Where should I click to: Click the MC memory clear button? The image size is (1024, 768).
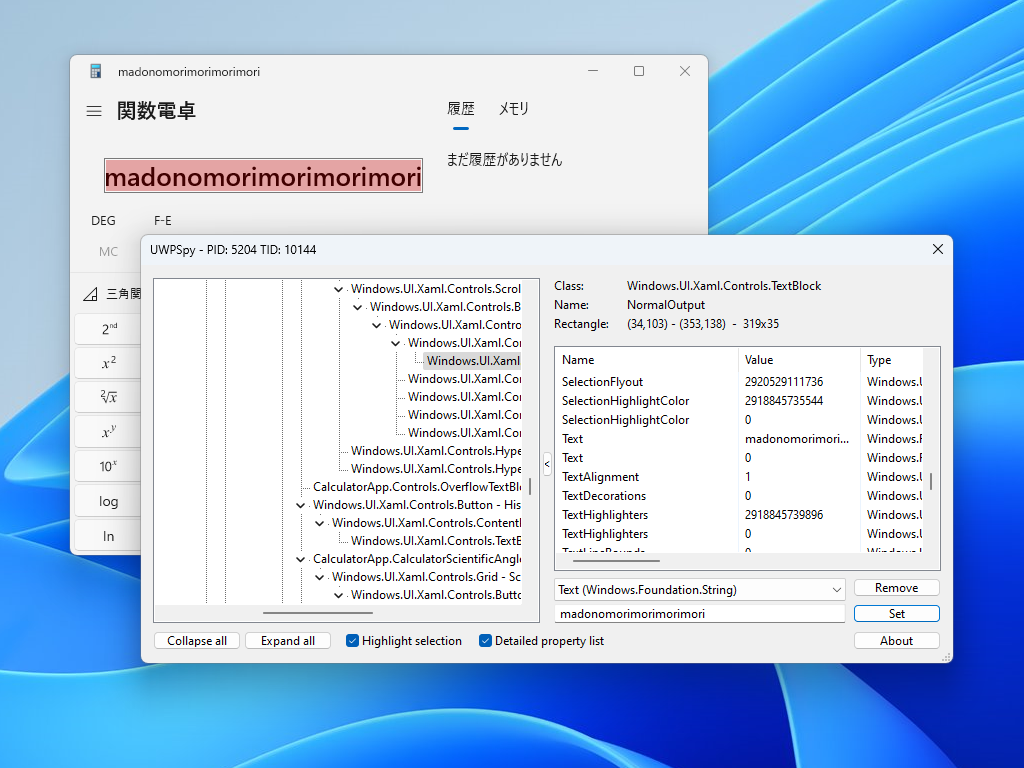coord(108,251)
